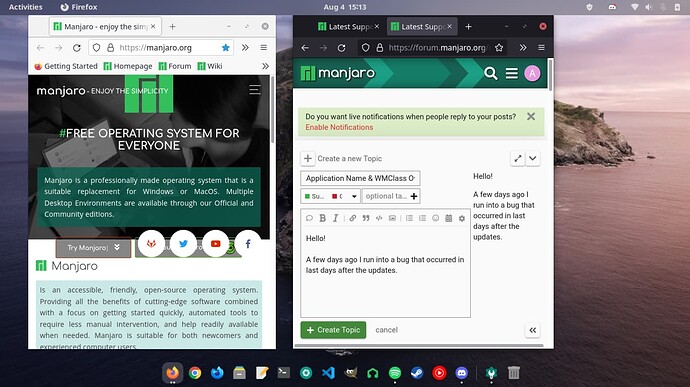
Task: Expand the Try Manjaro dropdown button
Action: click(x=93, y=247)
